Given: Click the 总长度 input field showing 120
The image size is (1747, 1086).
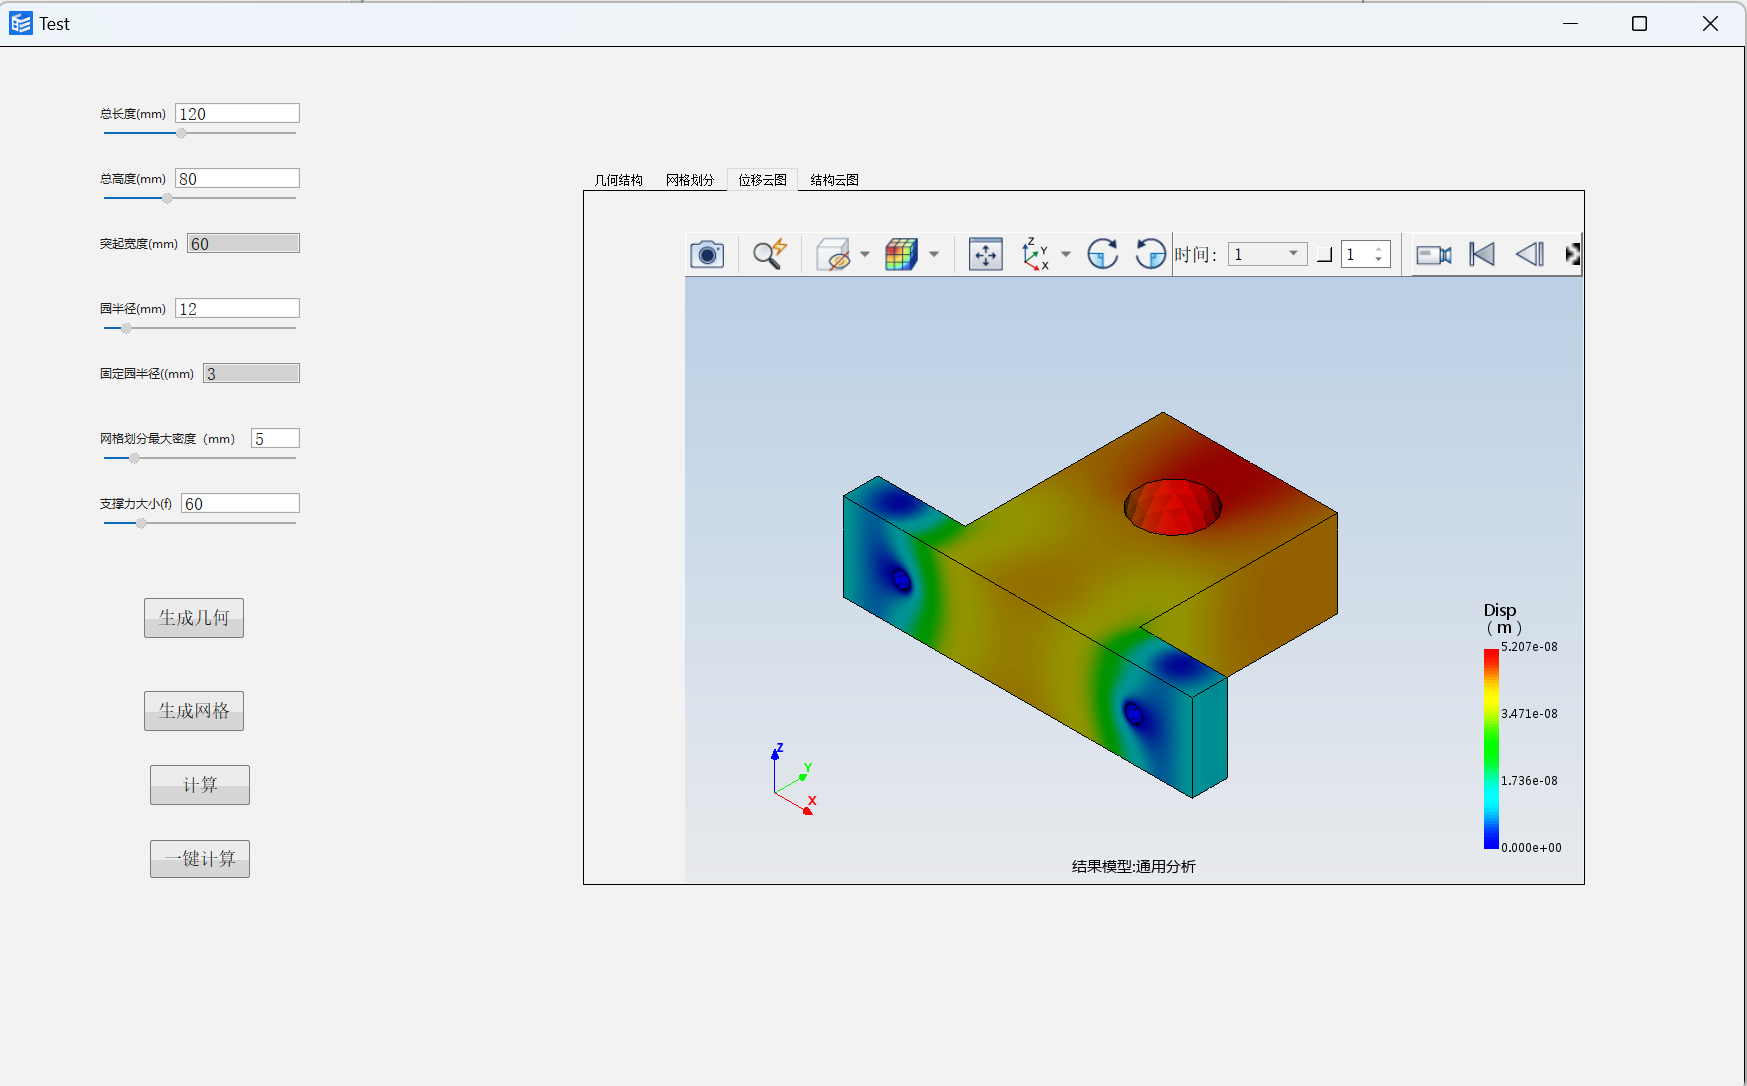Looking at the screenshot, I should pos(237,114).
